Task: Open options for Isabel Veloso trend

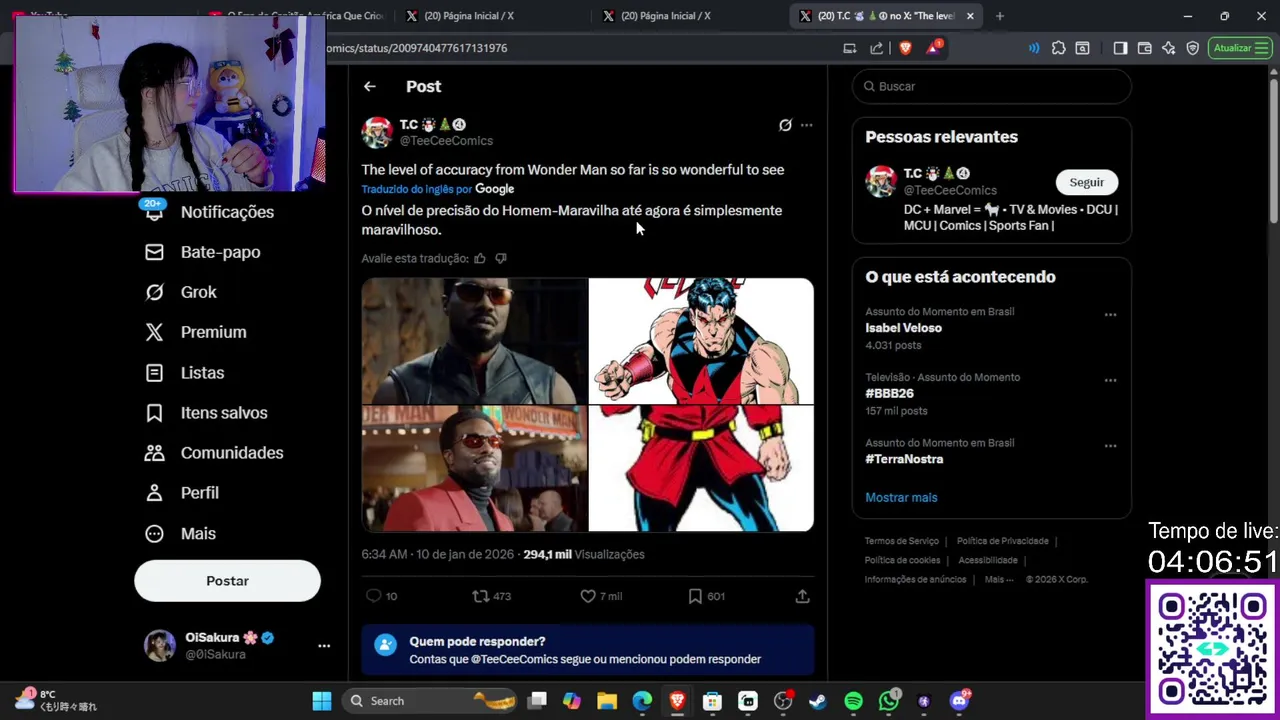Action: (x=1110, y=314)
